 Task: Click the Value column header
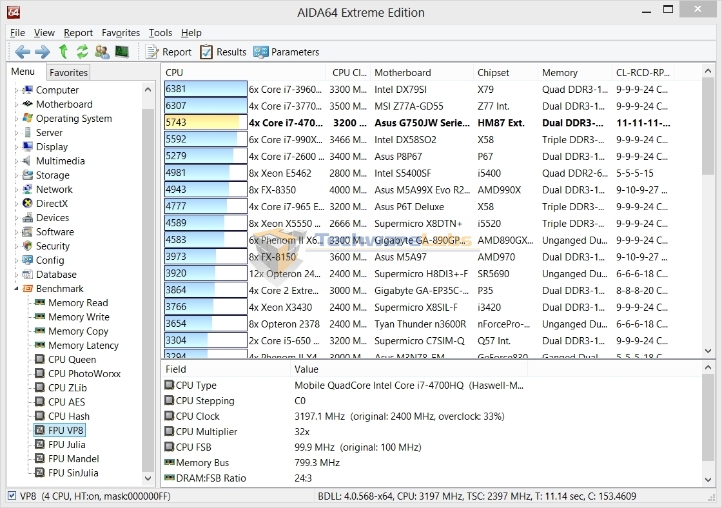(409, 369)
